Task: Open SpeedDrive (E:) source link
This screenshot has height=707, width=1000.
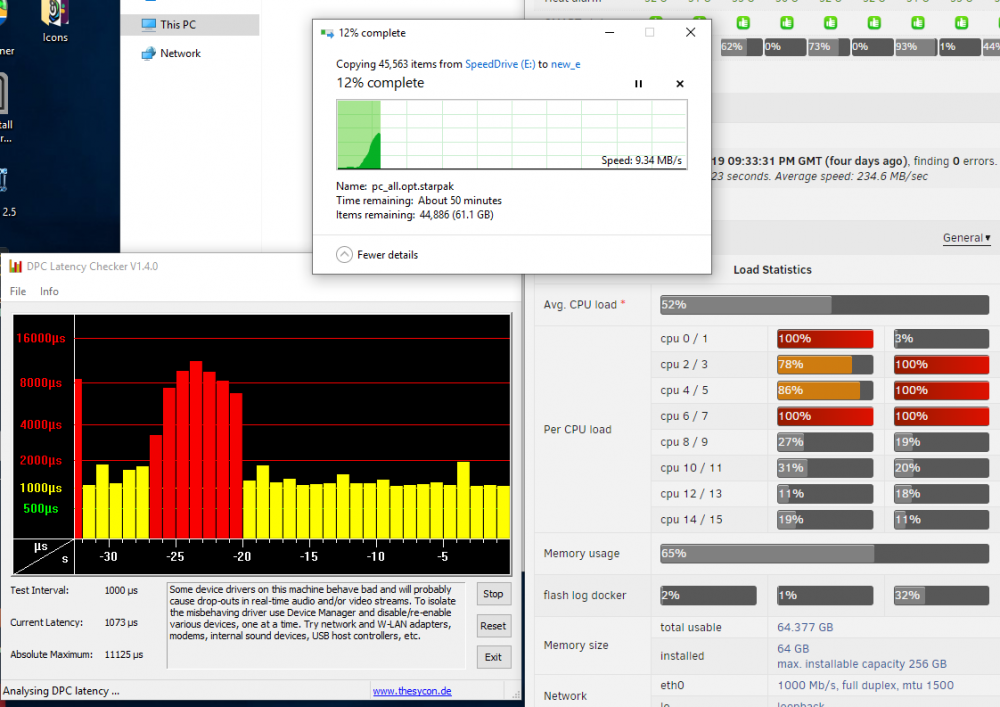Action: click(x=500, y=64)
